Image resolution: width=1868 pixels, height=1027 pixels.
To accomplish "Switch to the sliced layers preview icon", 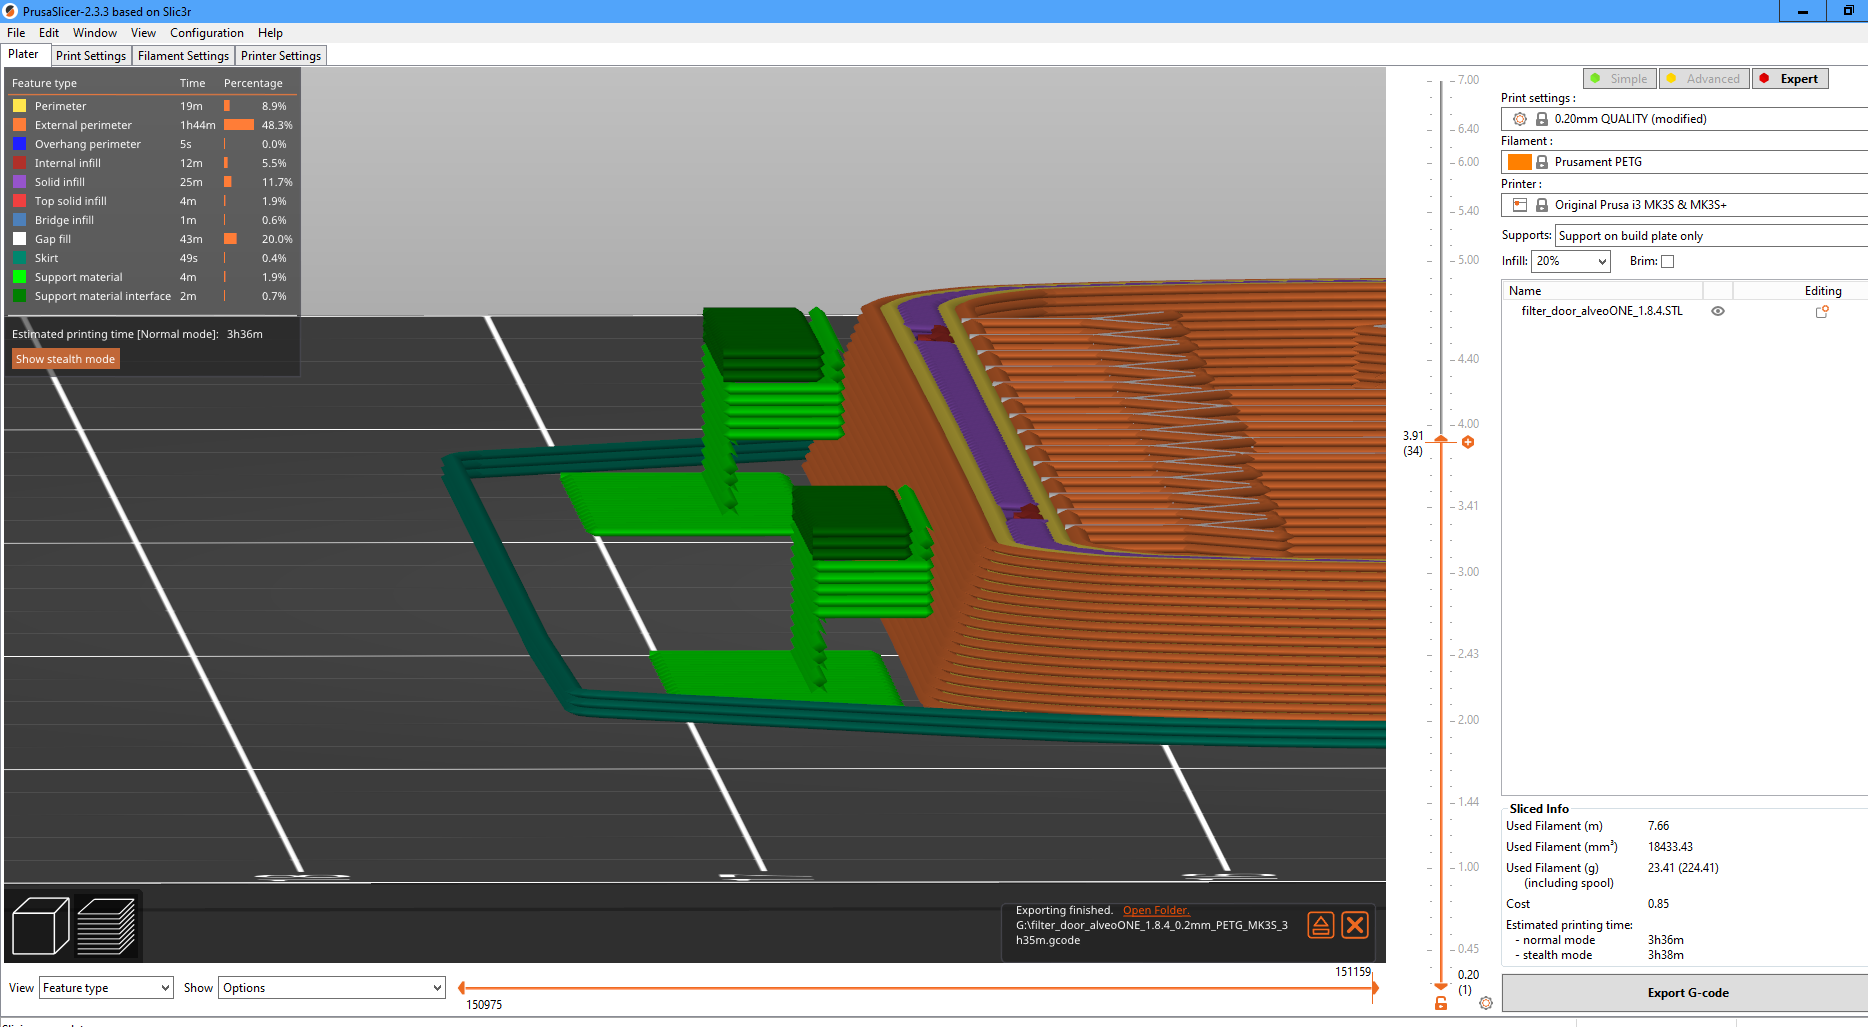I will tap(106, 926).
